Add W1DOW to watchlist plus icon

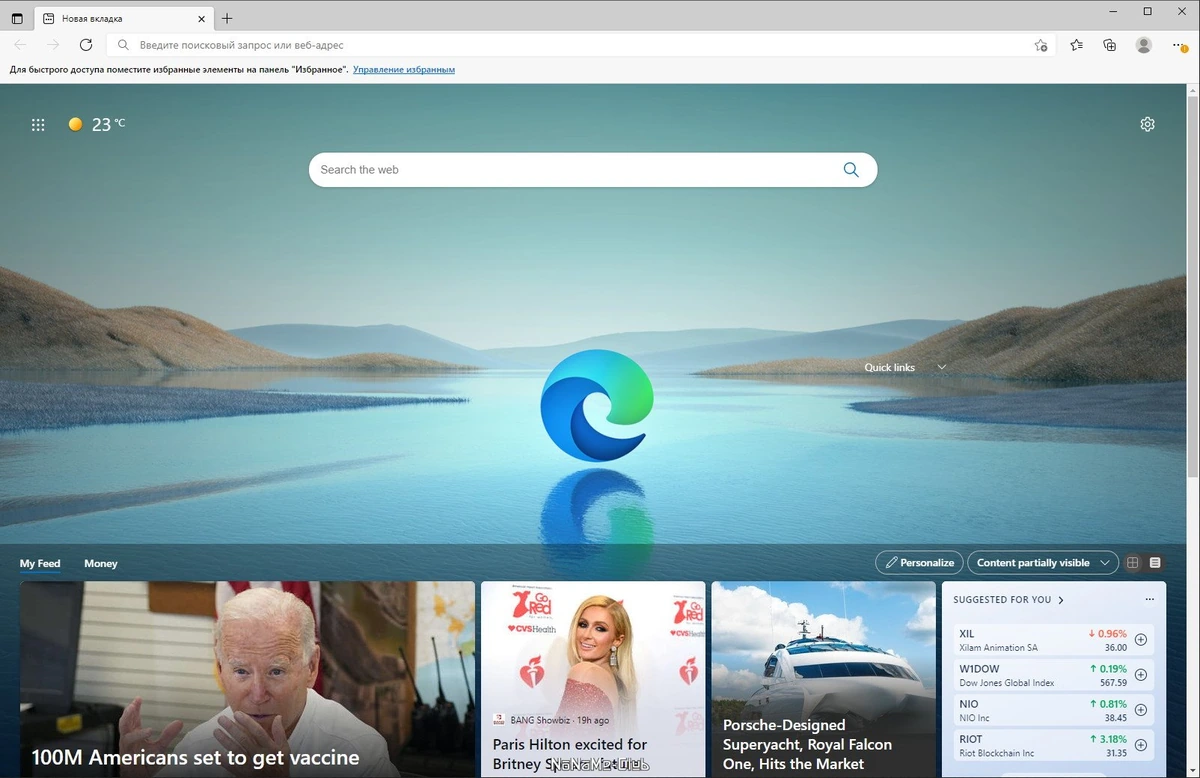pos(1141,675)
